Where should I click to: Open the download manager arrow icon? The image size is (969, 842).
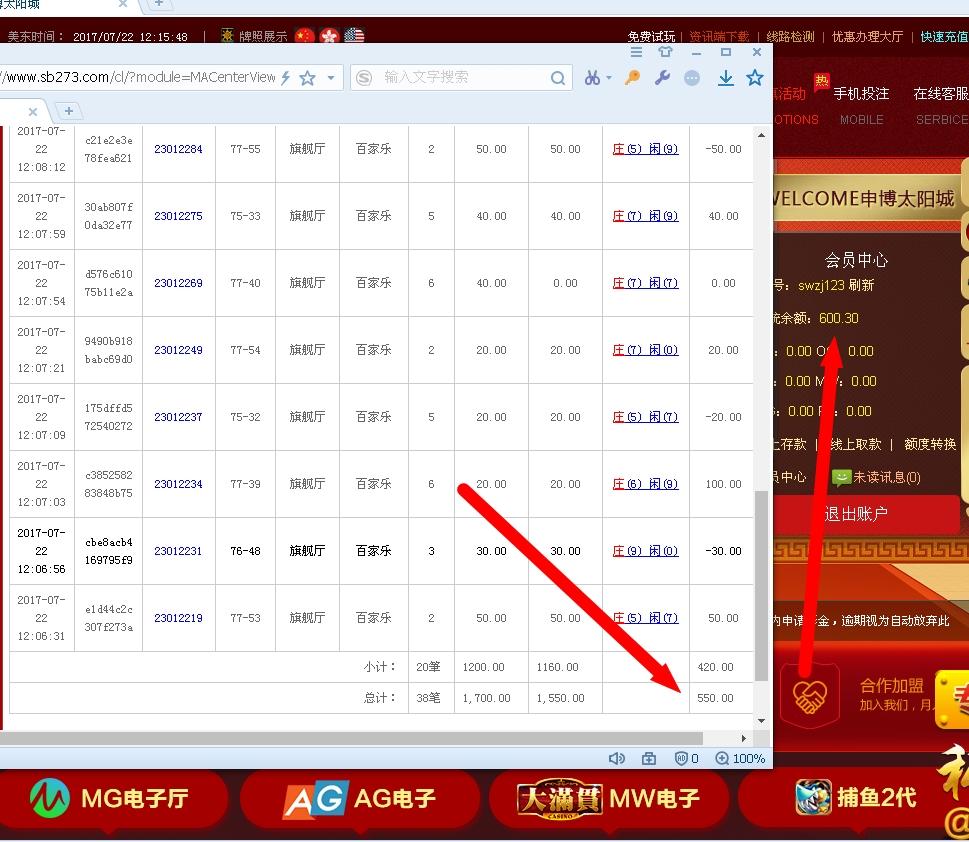pos(726,77)
